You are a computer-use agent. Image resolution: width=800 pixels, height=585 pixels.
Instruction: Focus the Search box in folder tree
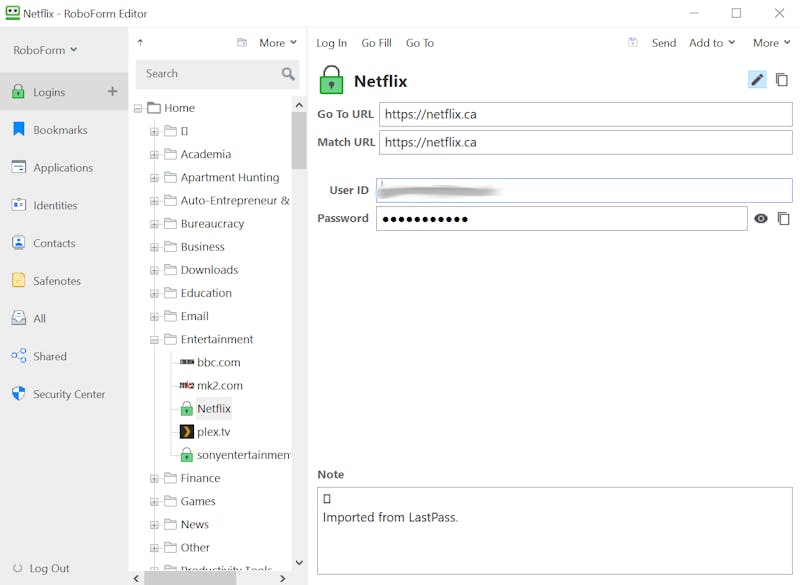click(x=217, y=74)
